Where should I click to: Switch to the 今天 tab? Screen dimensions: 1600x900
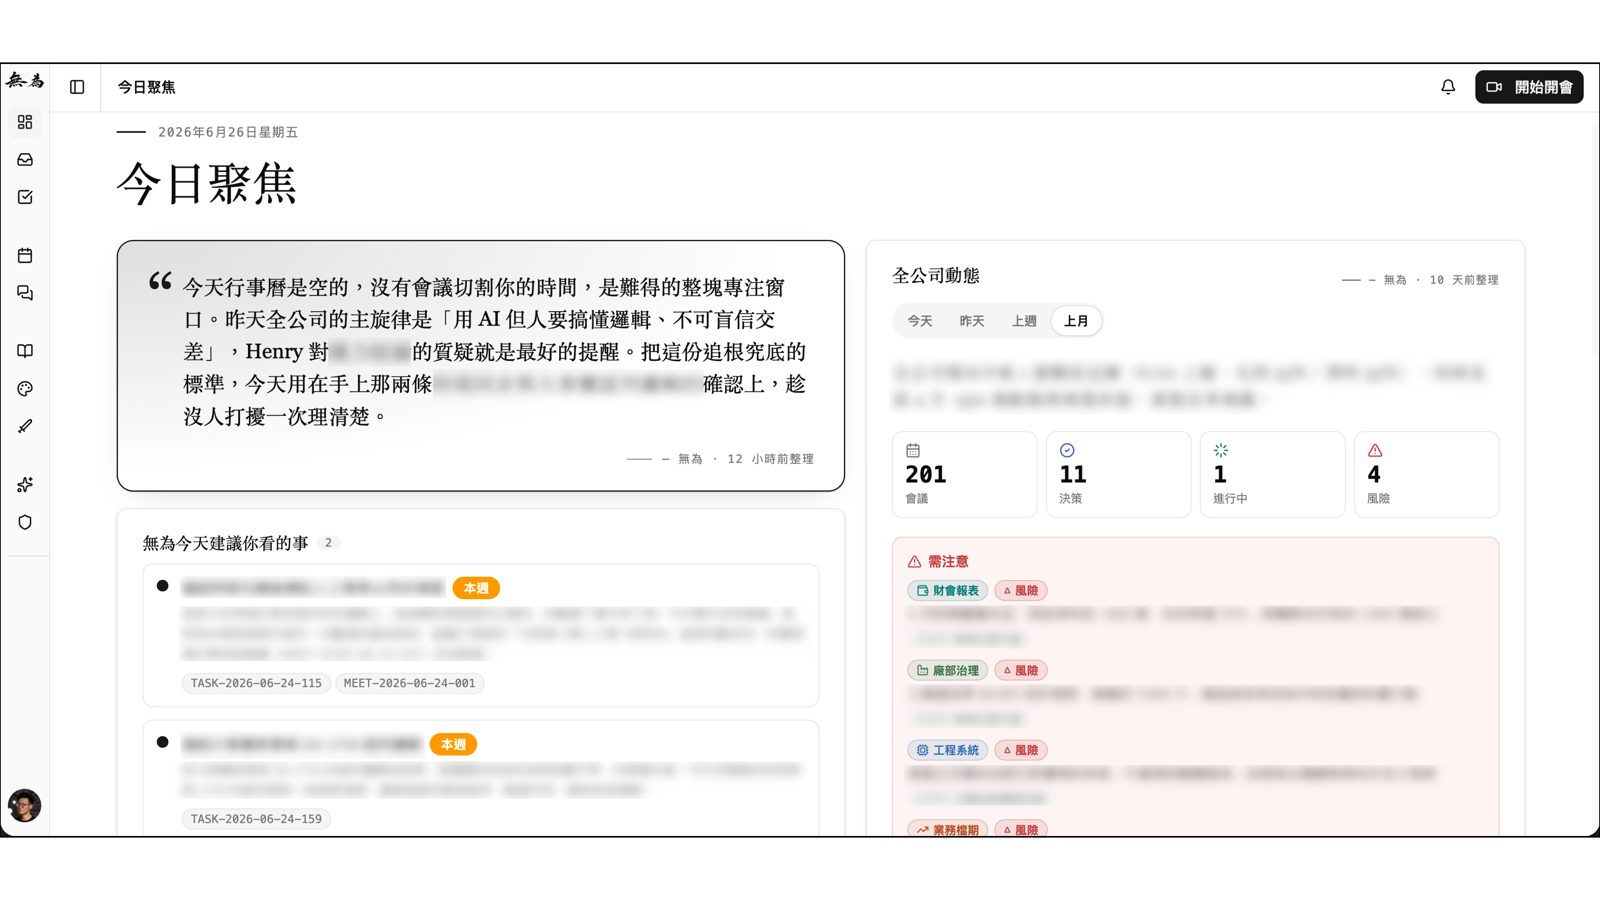point(920,321)
